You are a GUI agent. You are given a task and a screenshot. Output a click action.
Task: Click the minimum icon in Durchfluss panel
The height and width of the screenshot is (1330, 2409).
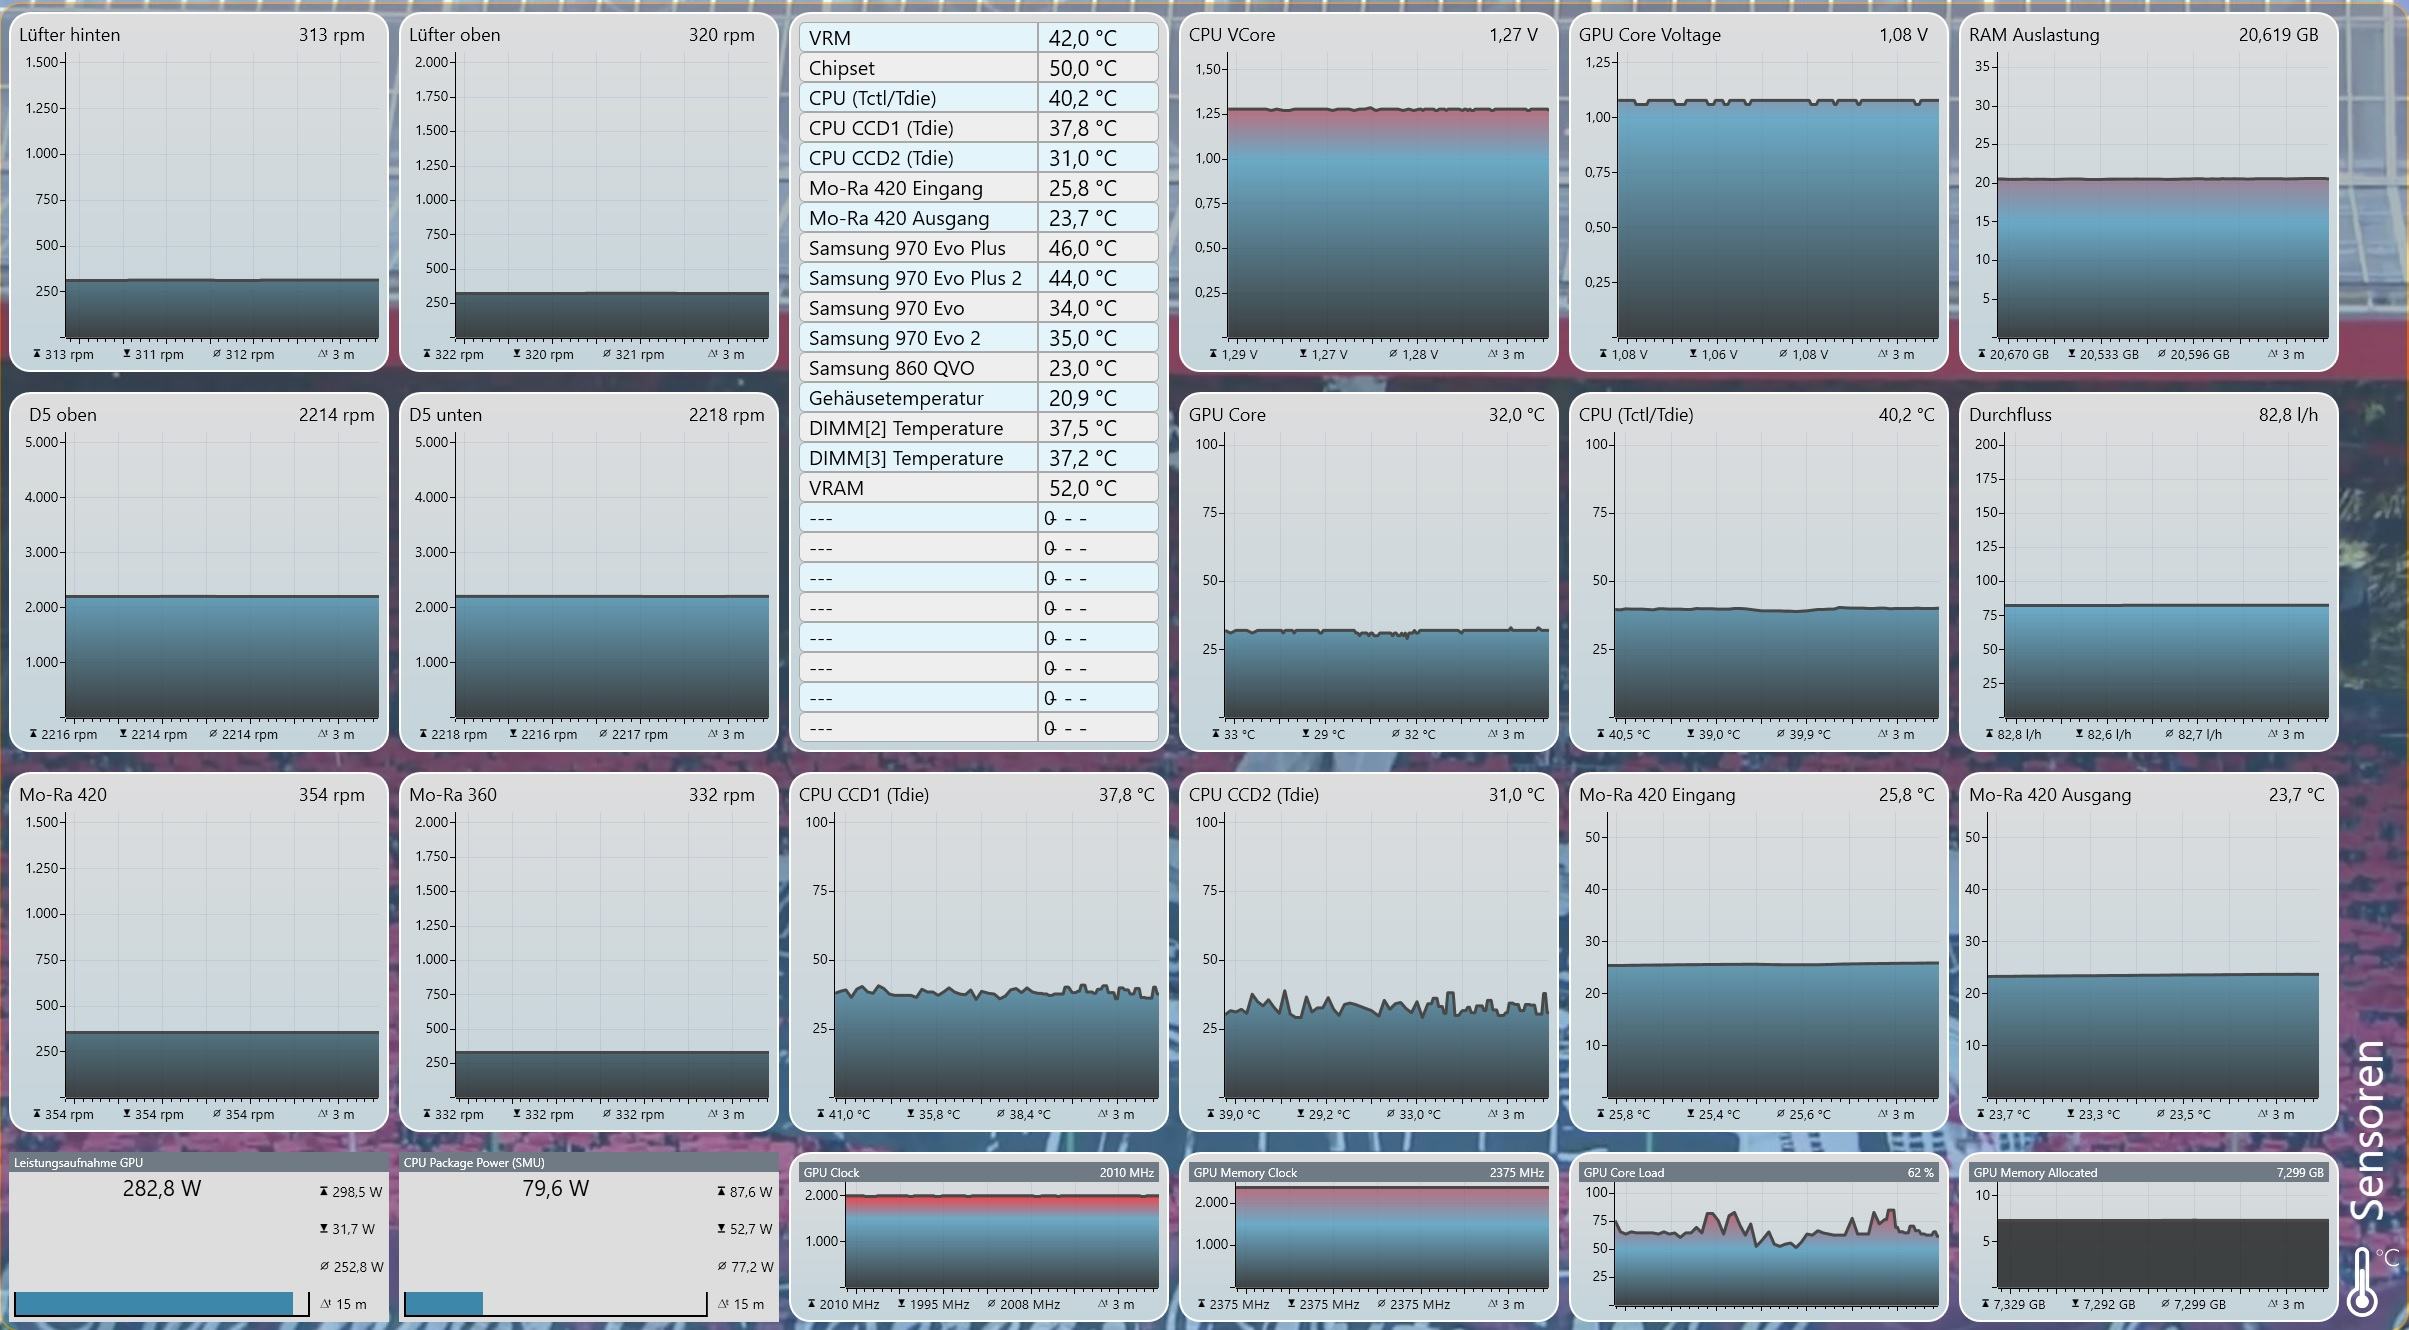point(2080,734)
